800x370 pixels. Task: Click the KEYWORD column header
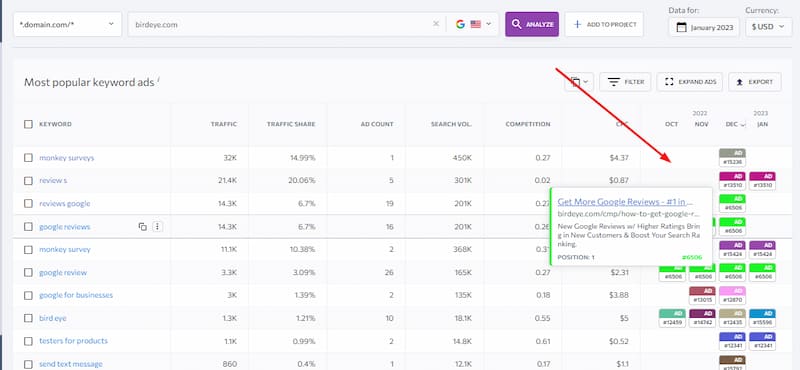(x=55, y=124)
